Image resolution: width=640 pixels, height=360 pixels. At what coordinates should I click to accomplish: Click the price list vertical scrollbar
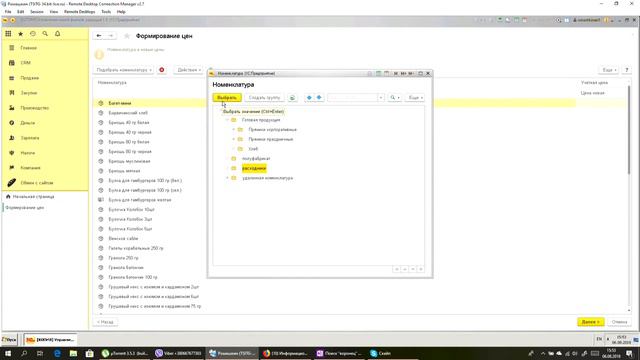click(x=629, y=131)
